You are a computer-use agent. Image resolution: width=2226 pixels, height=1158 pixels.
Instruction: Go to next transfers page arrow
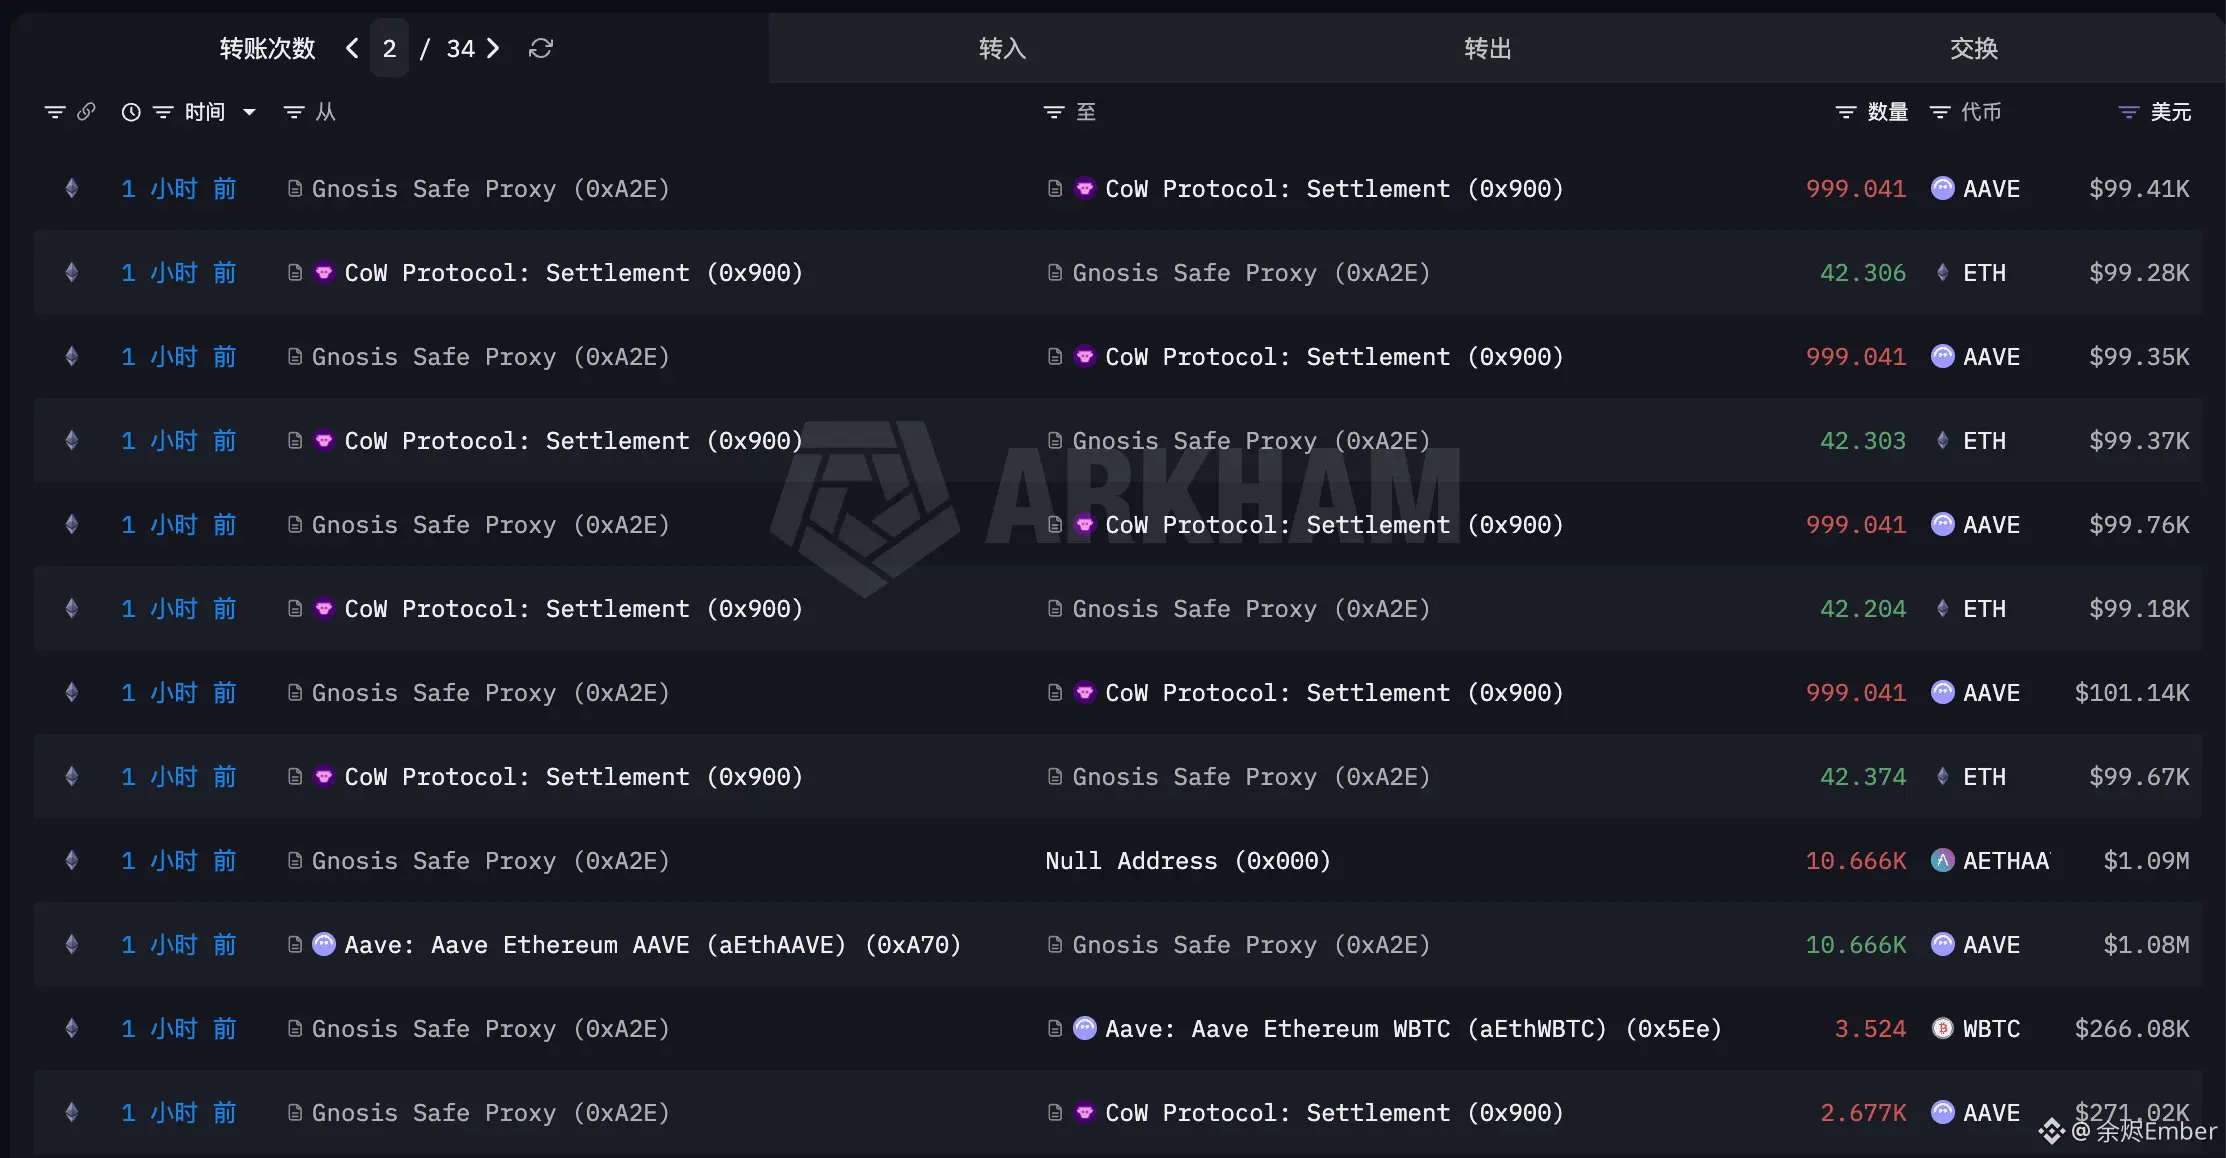click(x=492, y=48)
